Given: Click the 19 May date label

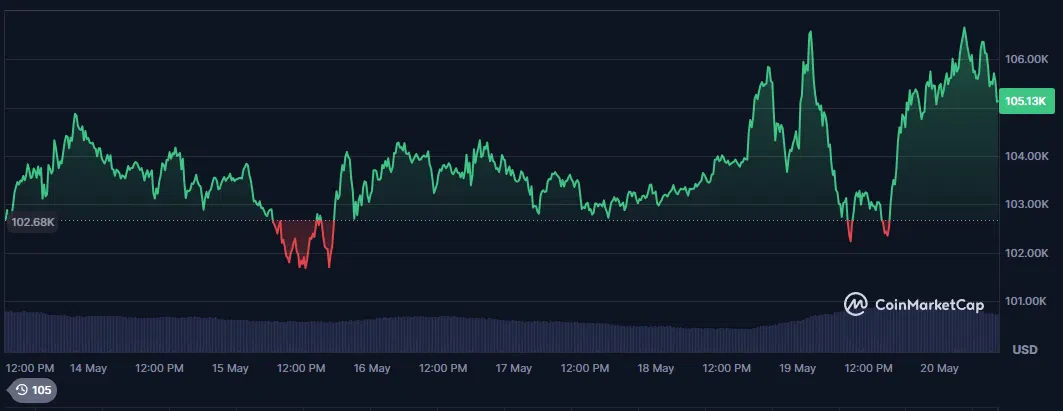Looking at the screenshot, I should click(797, 368).
